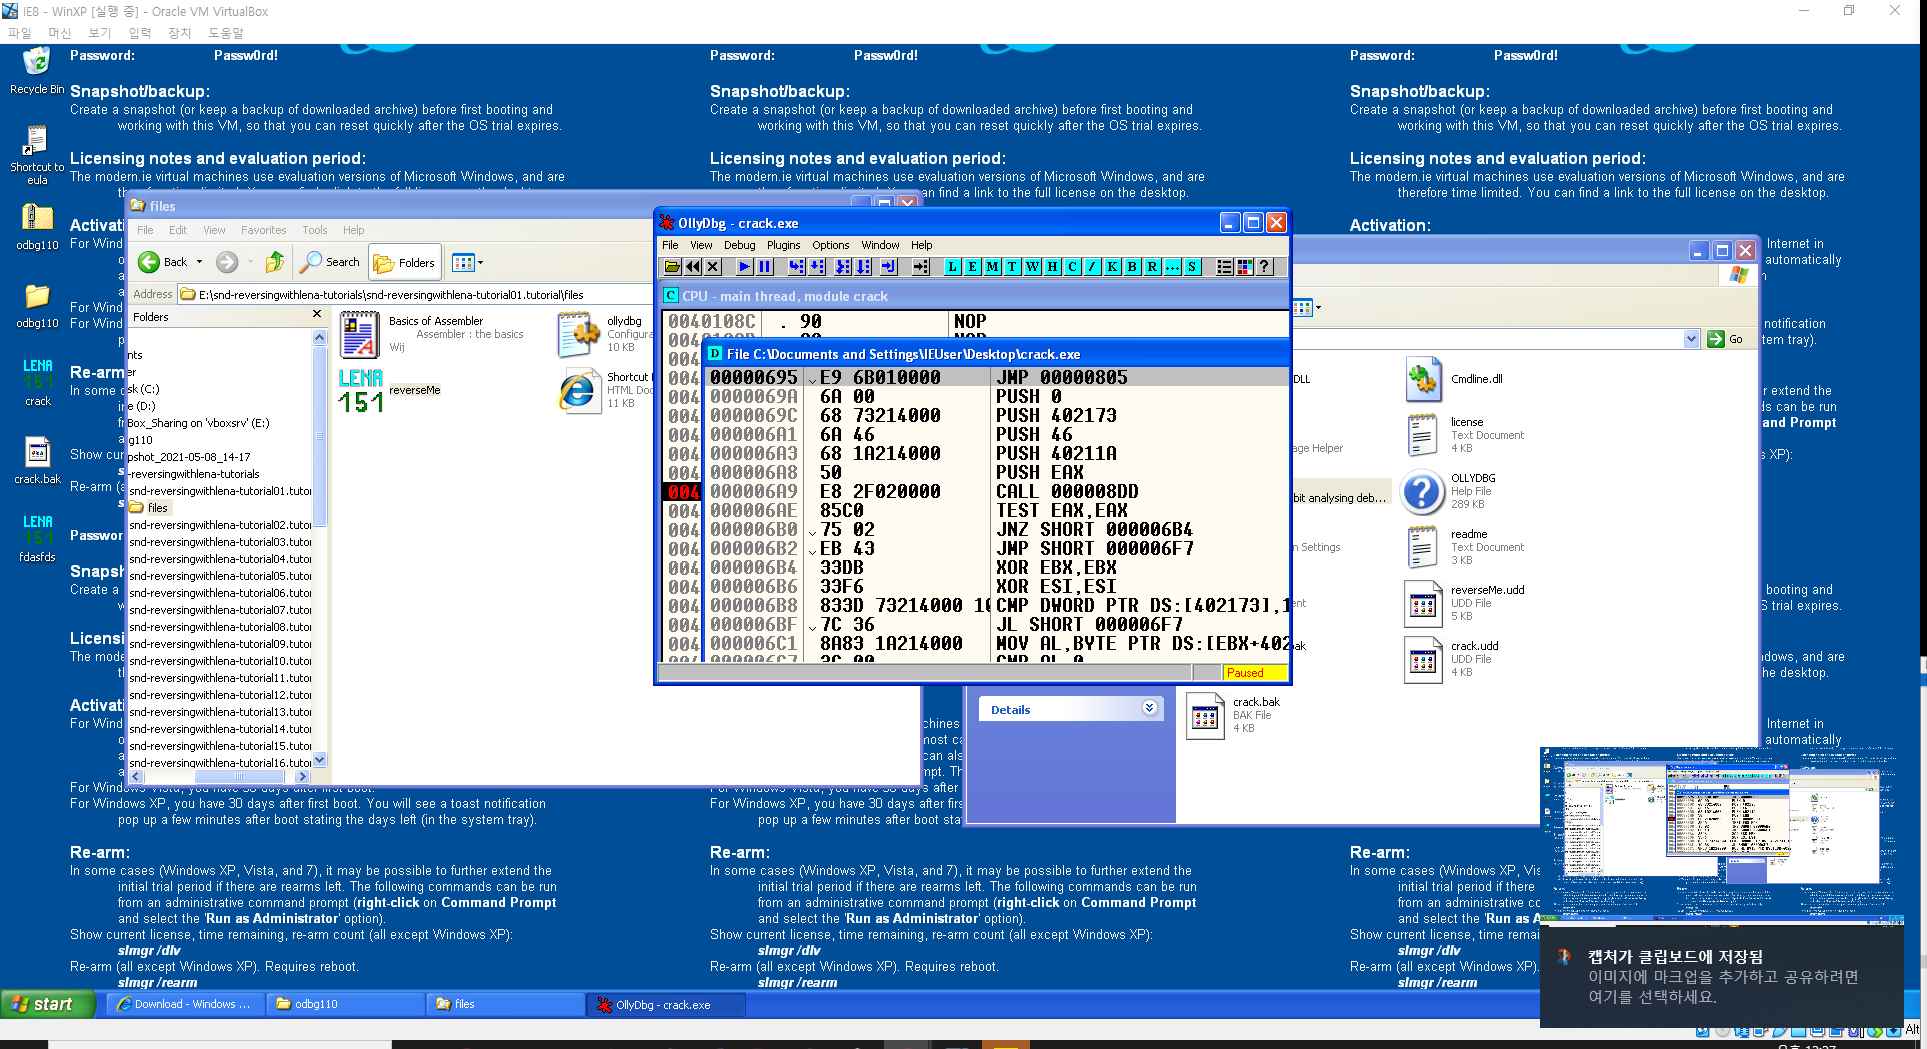
Task: Open Source window with the S button
Action: tap(1192, 266)
